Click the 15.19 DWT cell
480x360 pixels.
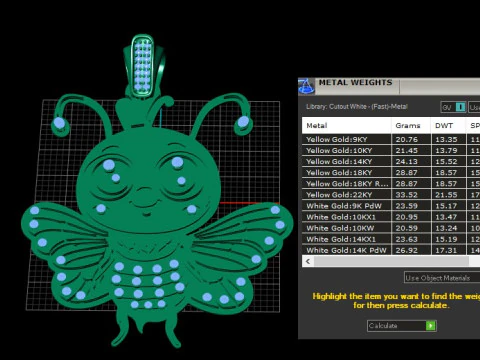448,239
